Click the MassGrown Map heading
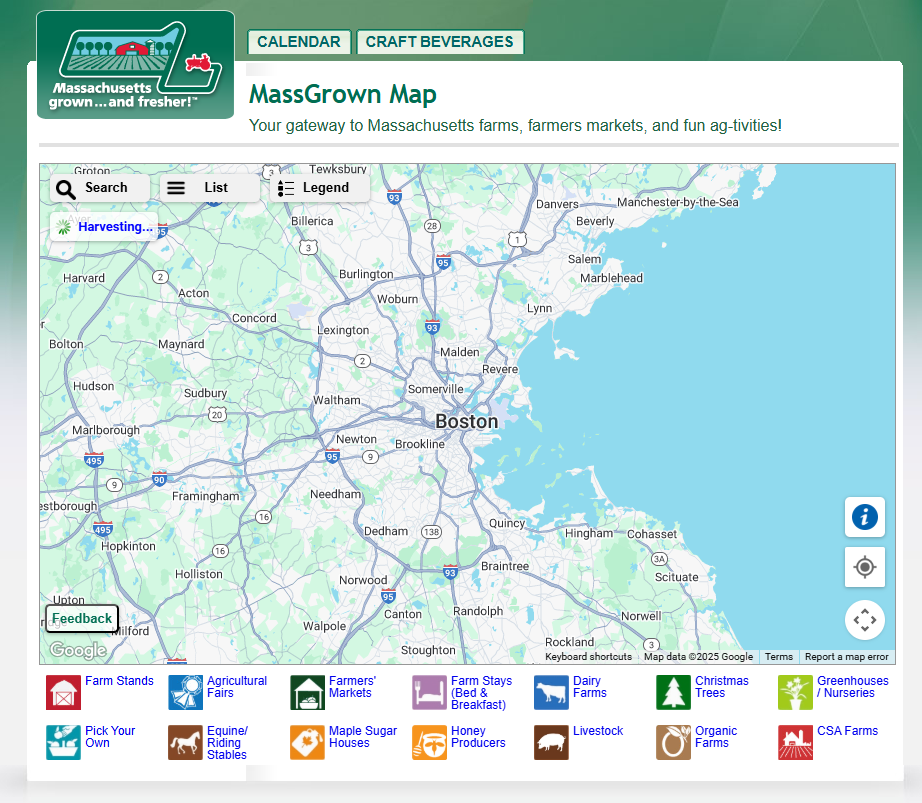Viewport: 922px width, 803px height. (x=343, y=94)
